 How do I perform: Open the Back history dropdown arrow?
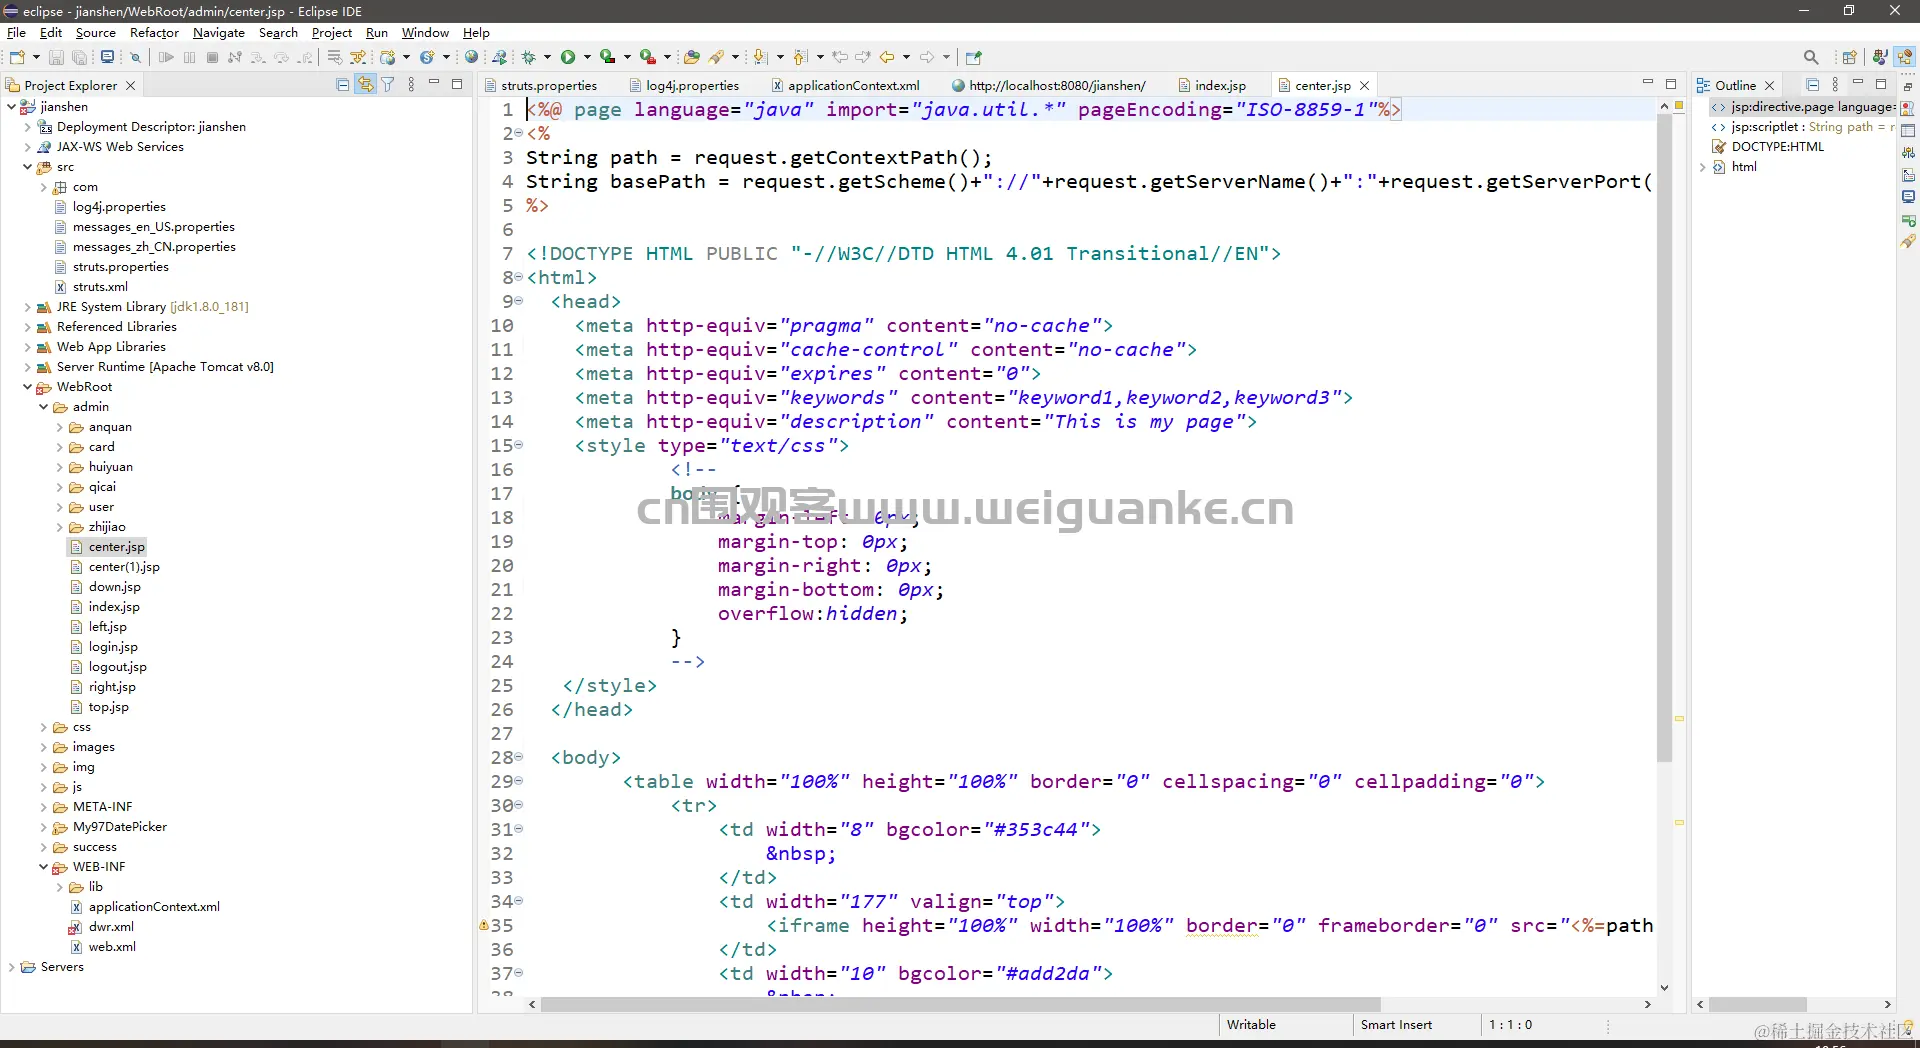click(x=906, y=57)
